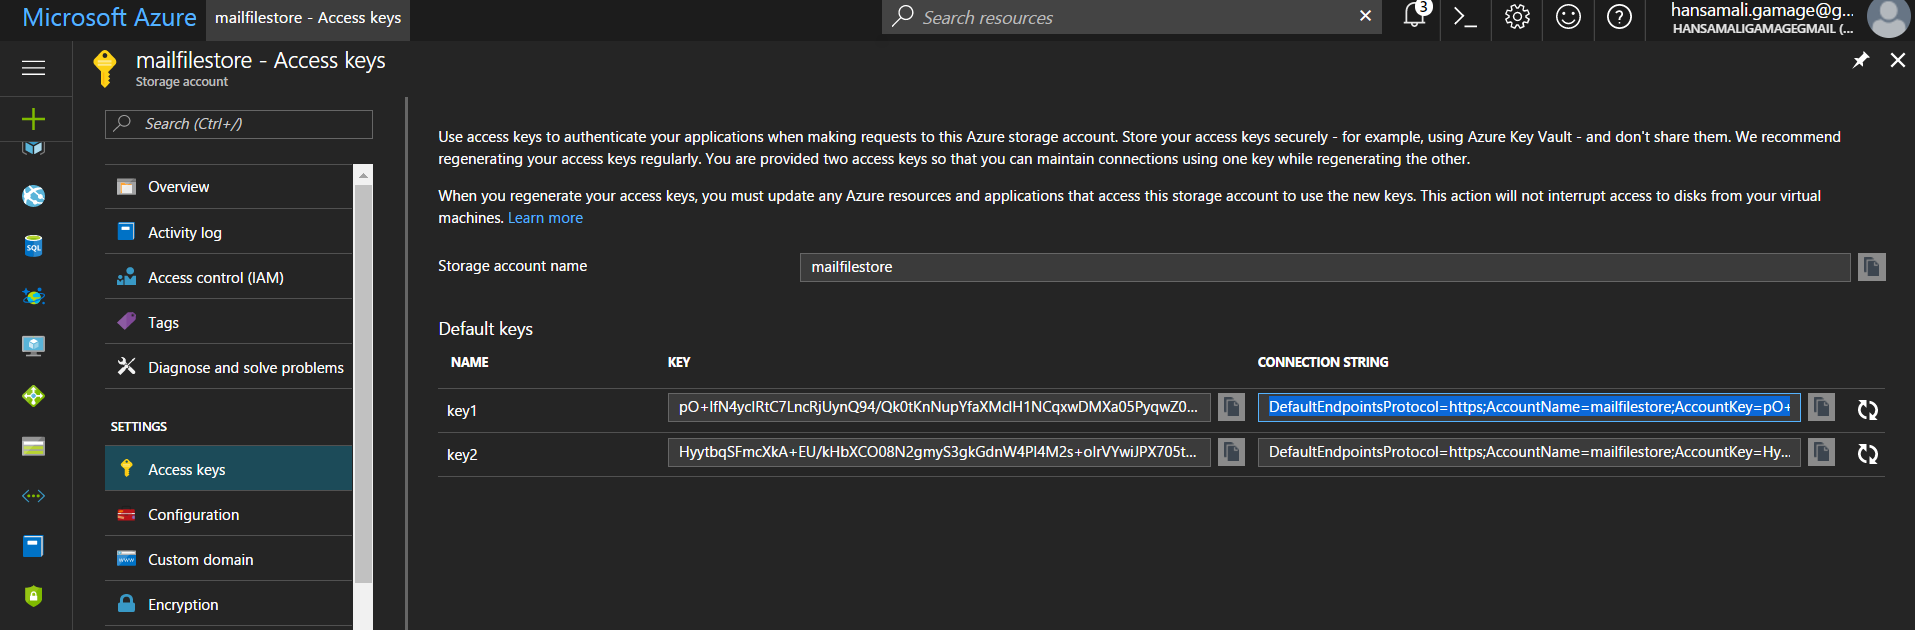The width and height of the screenshot is (1915, 630).
Task: Open Custom domain settings item
Action: pos(229,559)
